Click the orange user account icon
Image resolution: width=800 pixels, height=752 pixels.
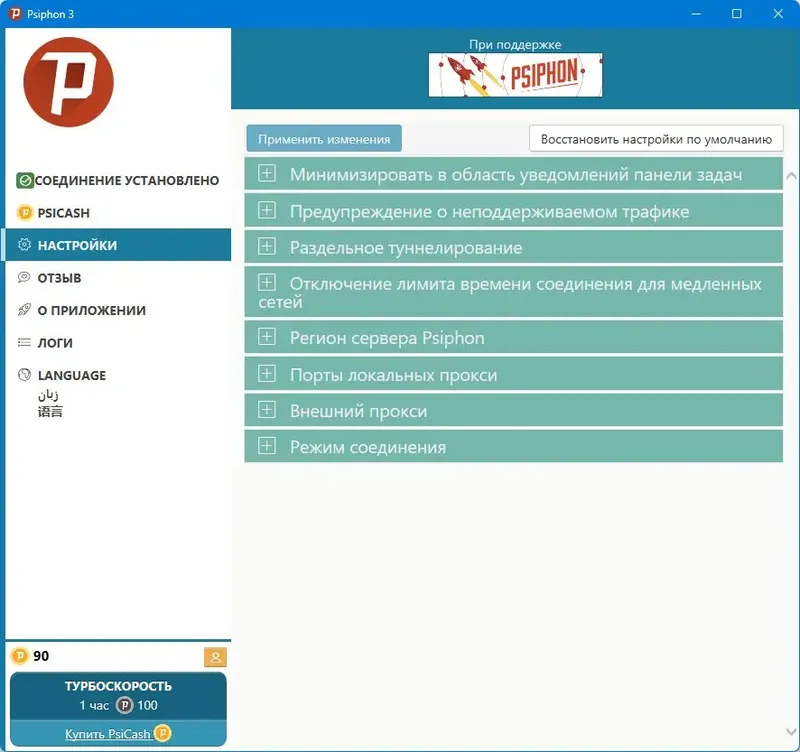[x=215, y=657]
